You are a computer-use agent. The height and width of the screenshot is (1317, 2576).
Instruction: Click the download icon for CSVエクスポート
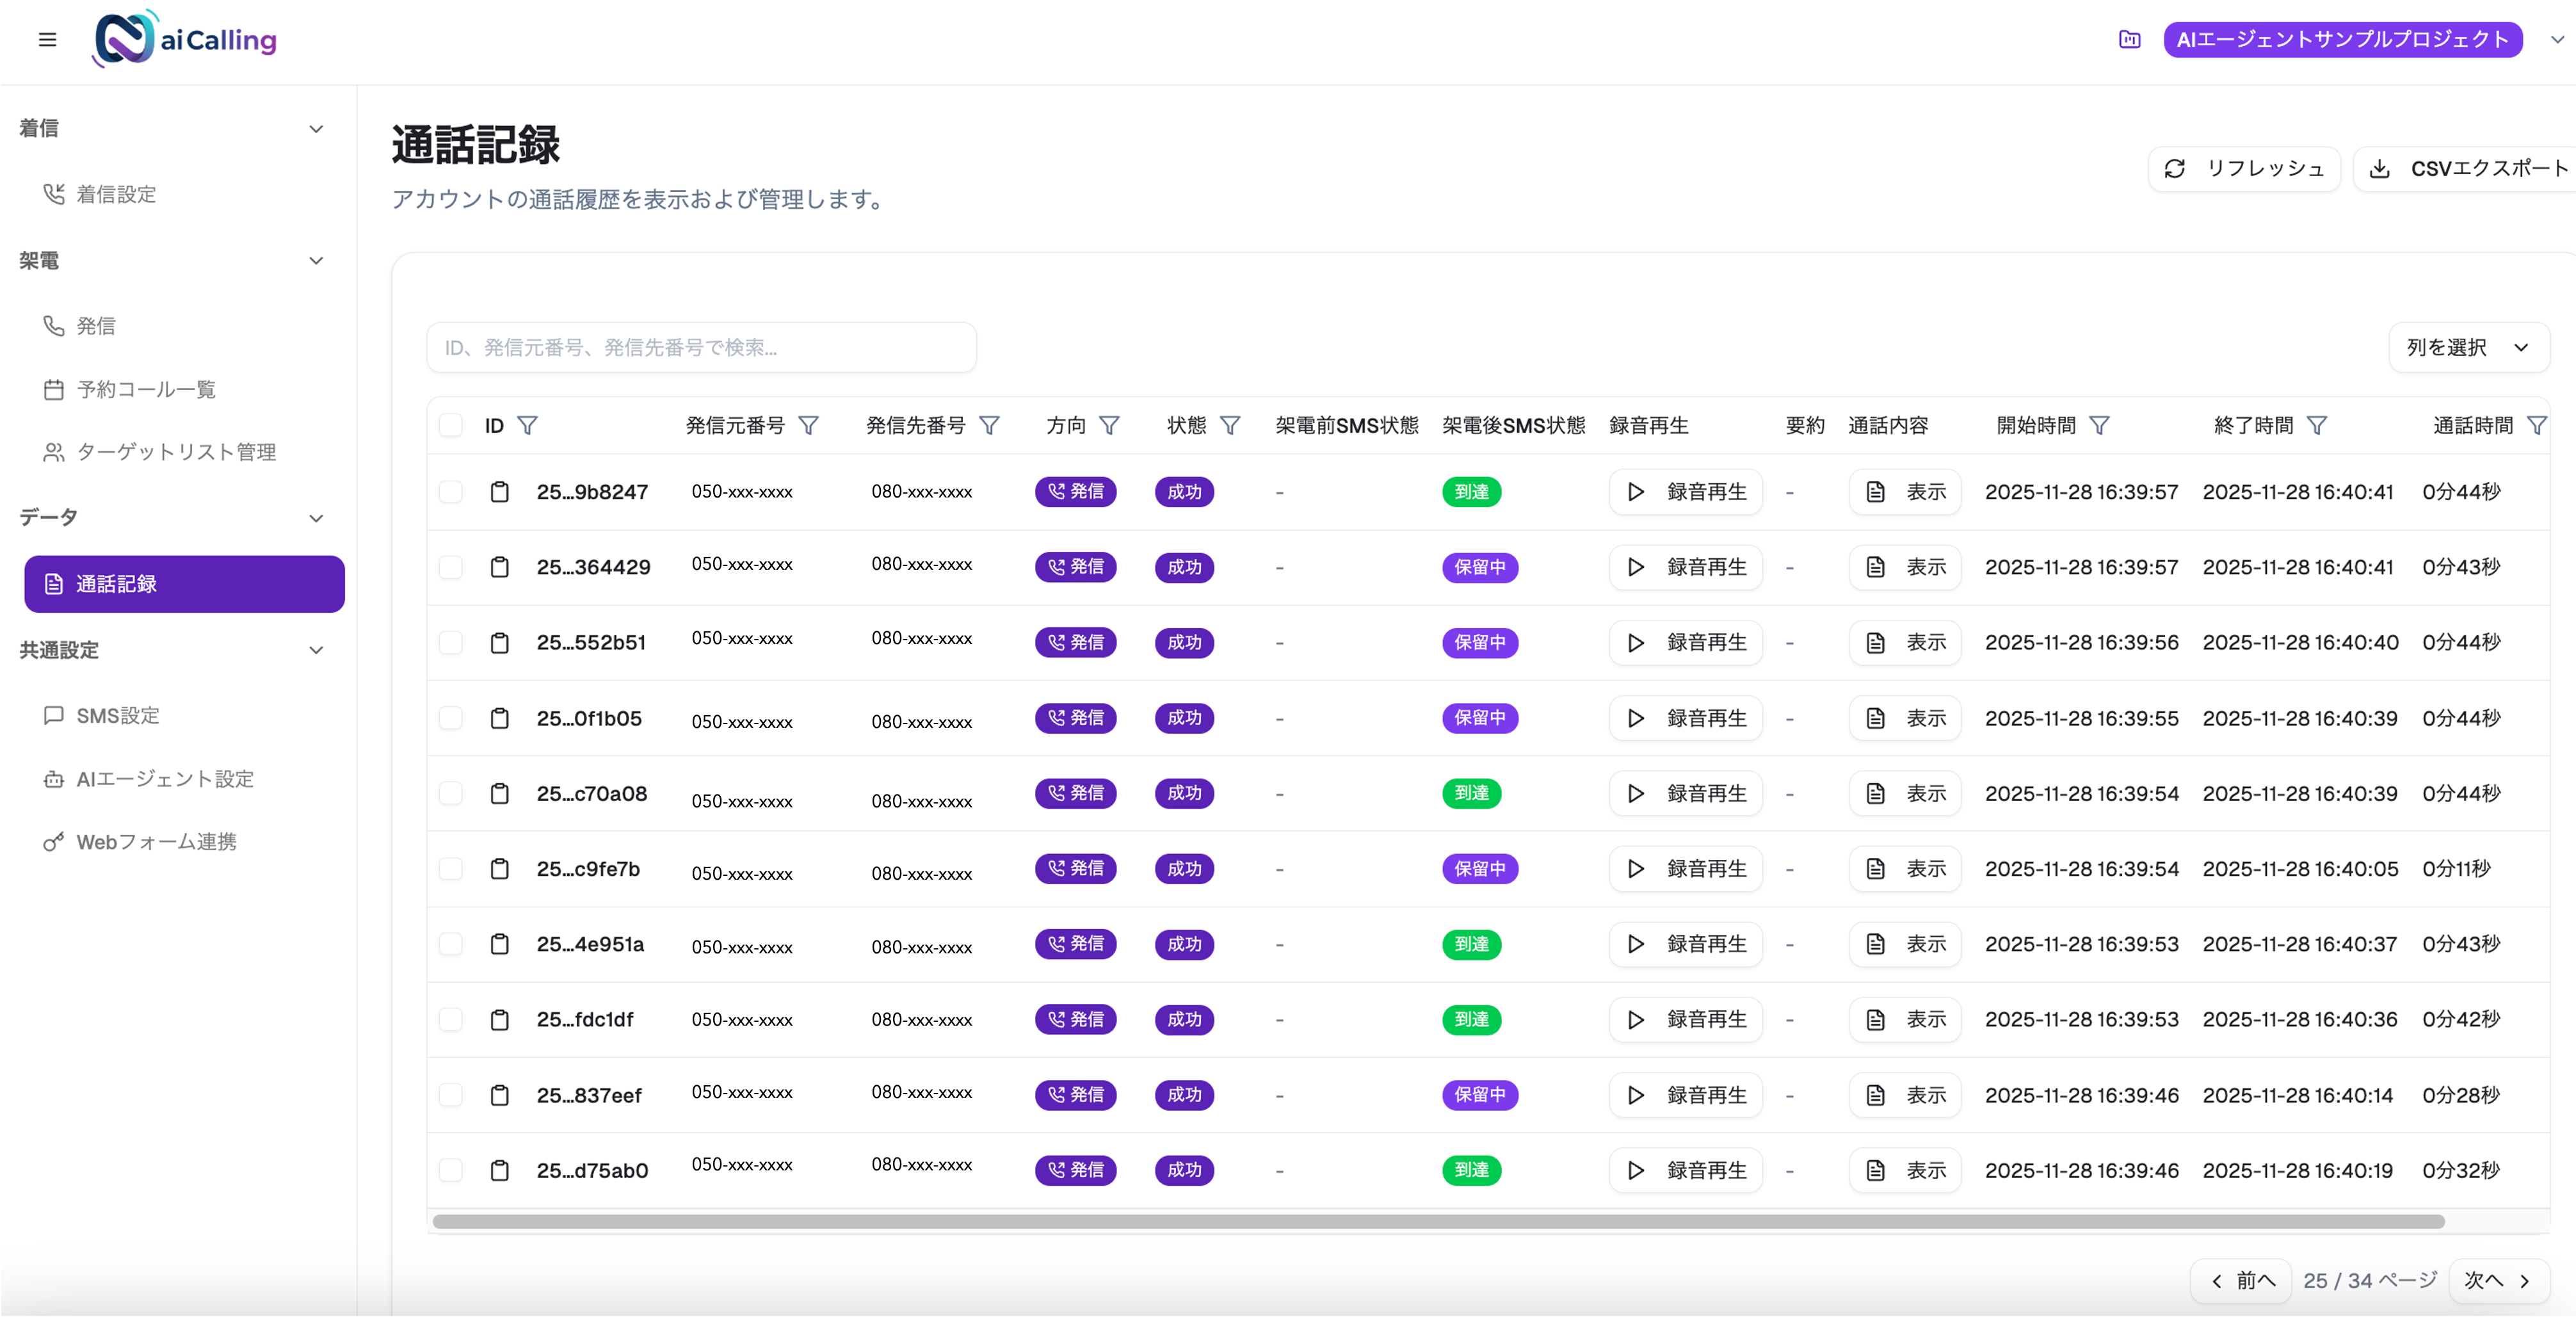click(x=2382, y=168)
